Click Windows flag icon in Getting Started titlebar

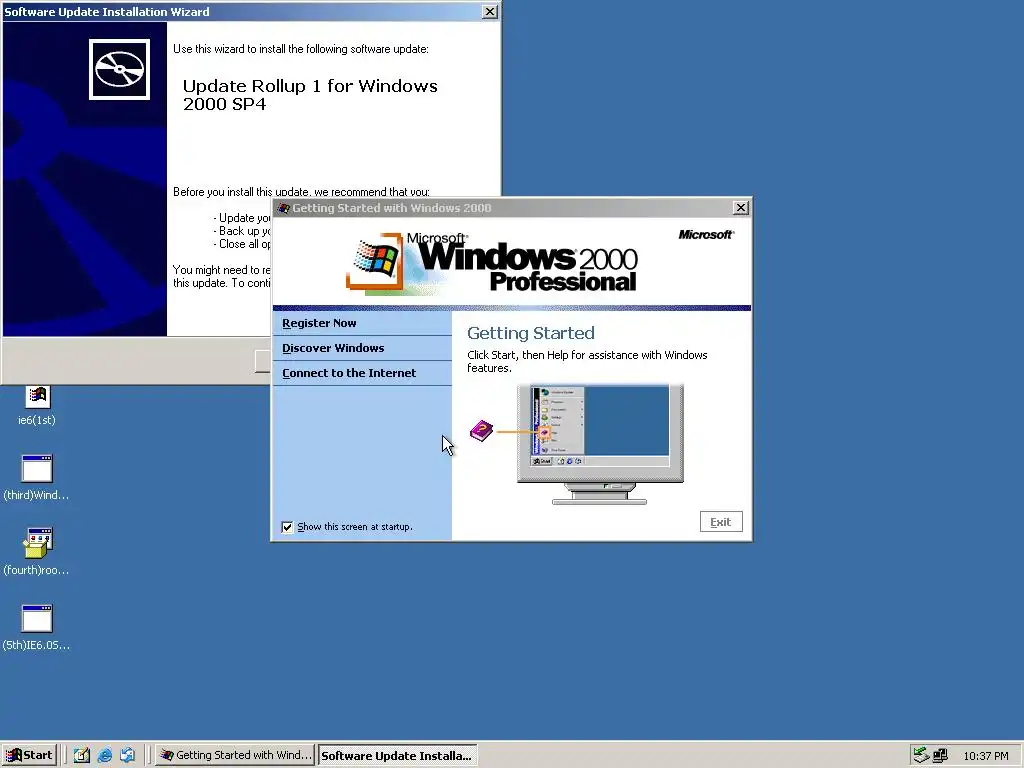pyautogui.click(x=283, y=208)
